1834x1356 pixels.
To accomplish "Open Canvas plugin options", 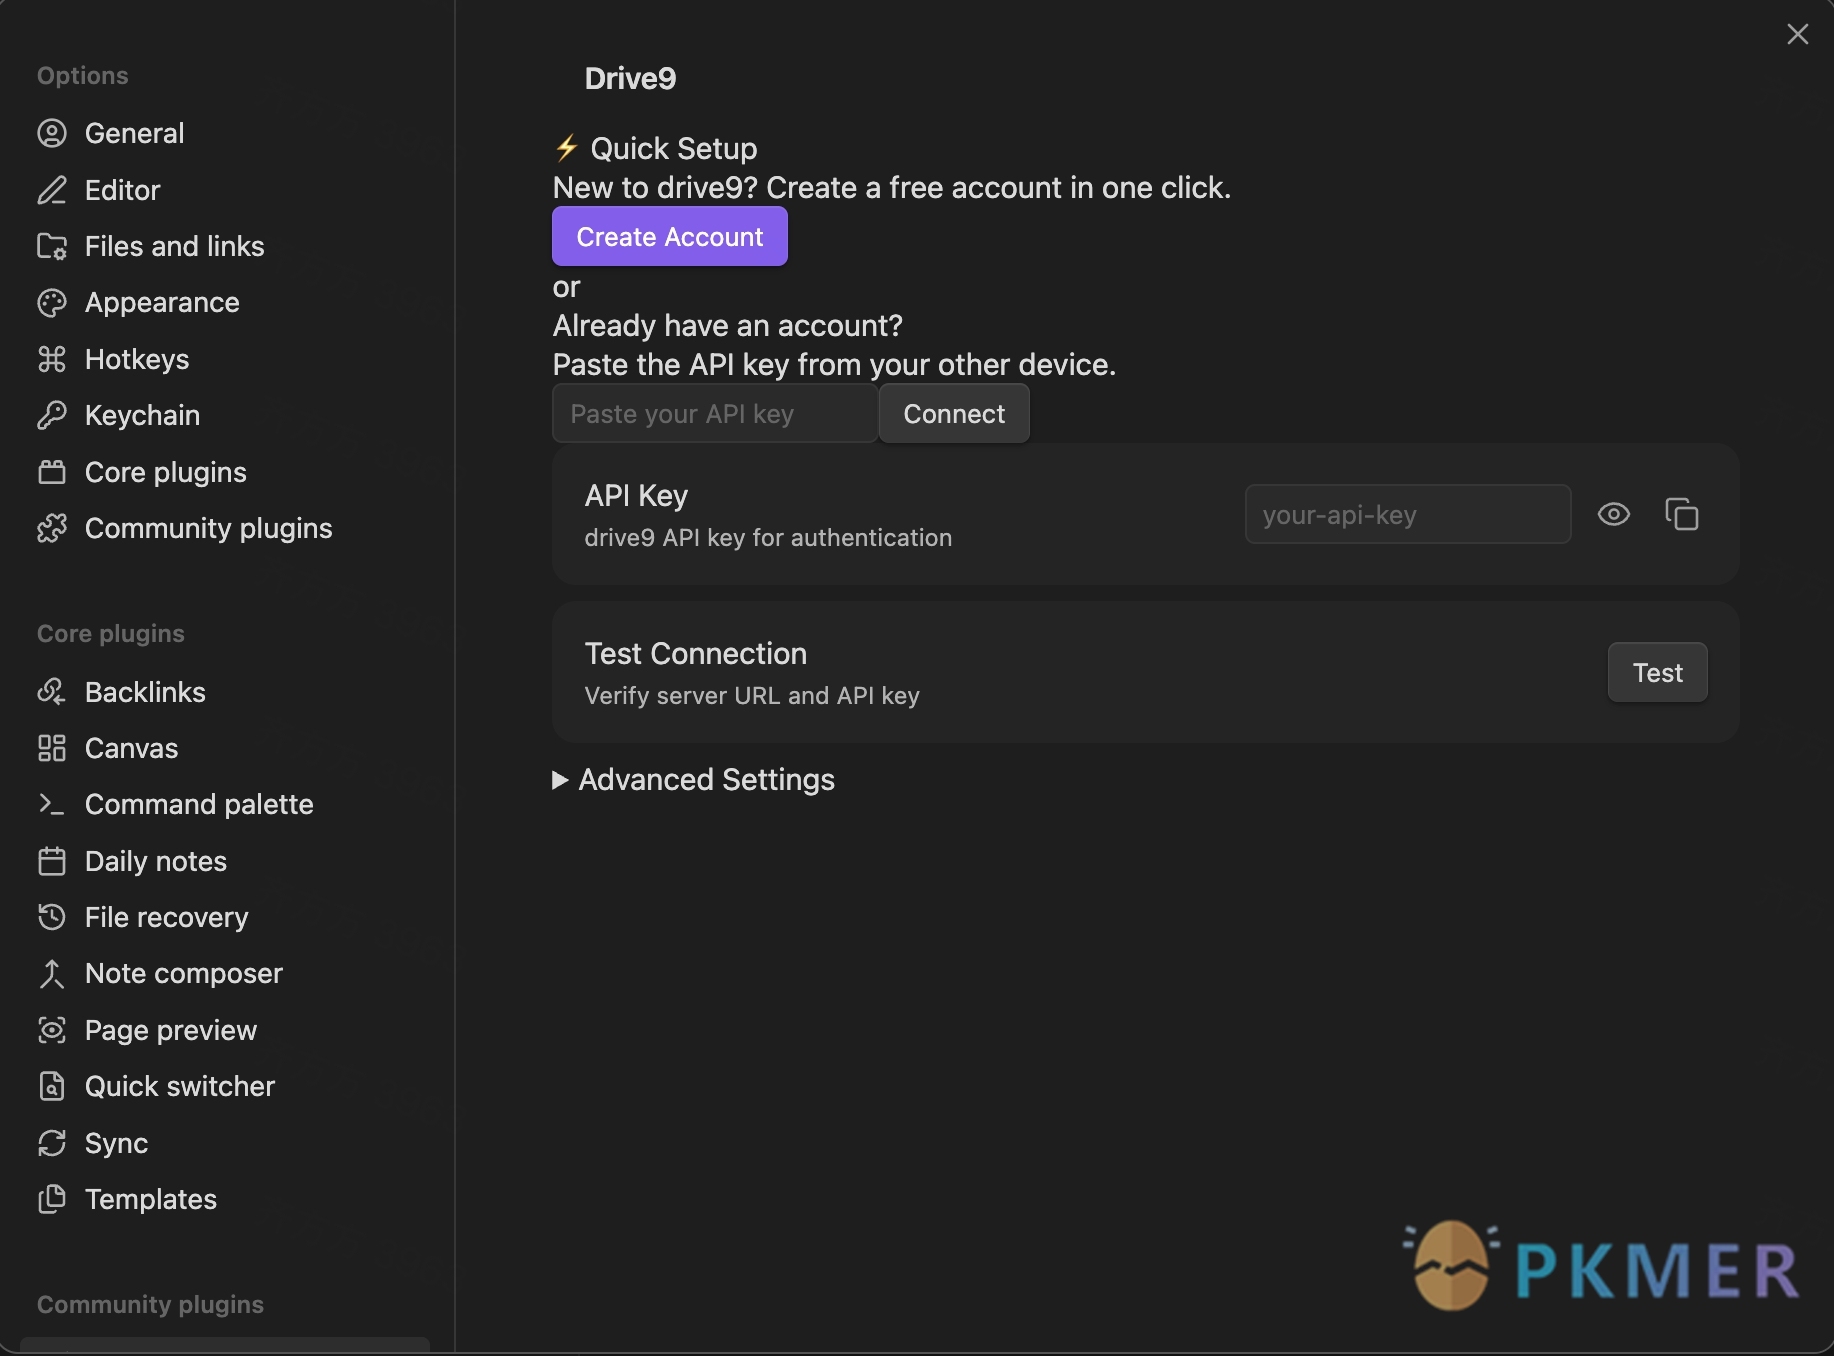I will click(225, 748).
